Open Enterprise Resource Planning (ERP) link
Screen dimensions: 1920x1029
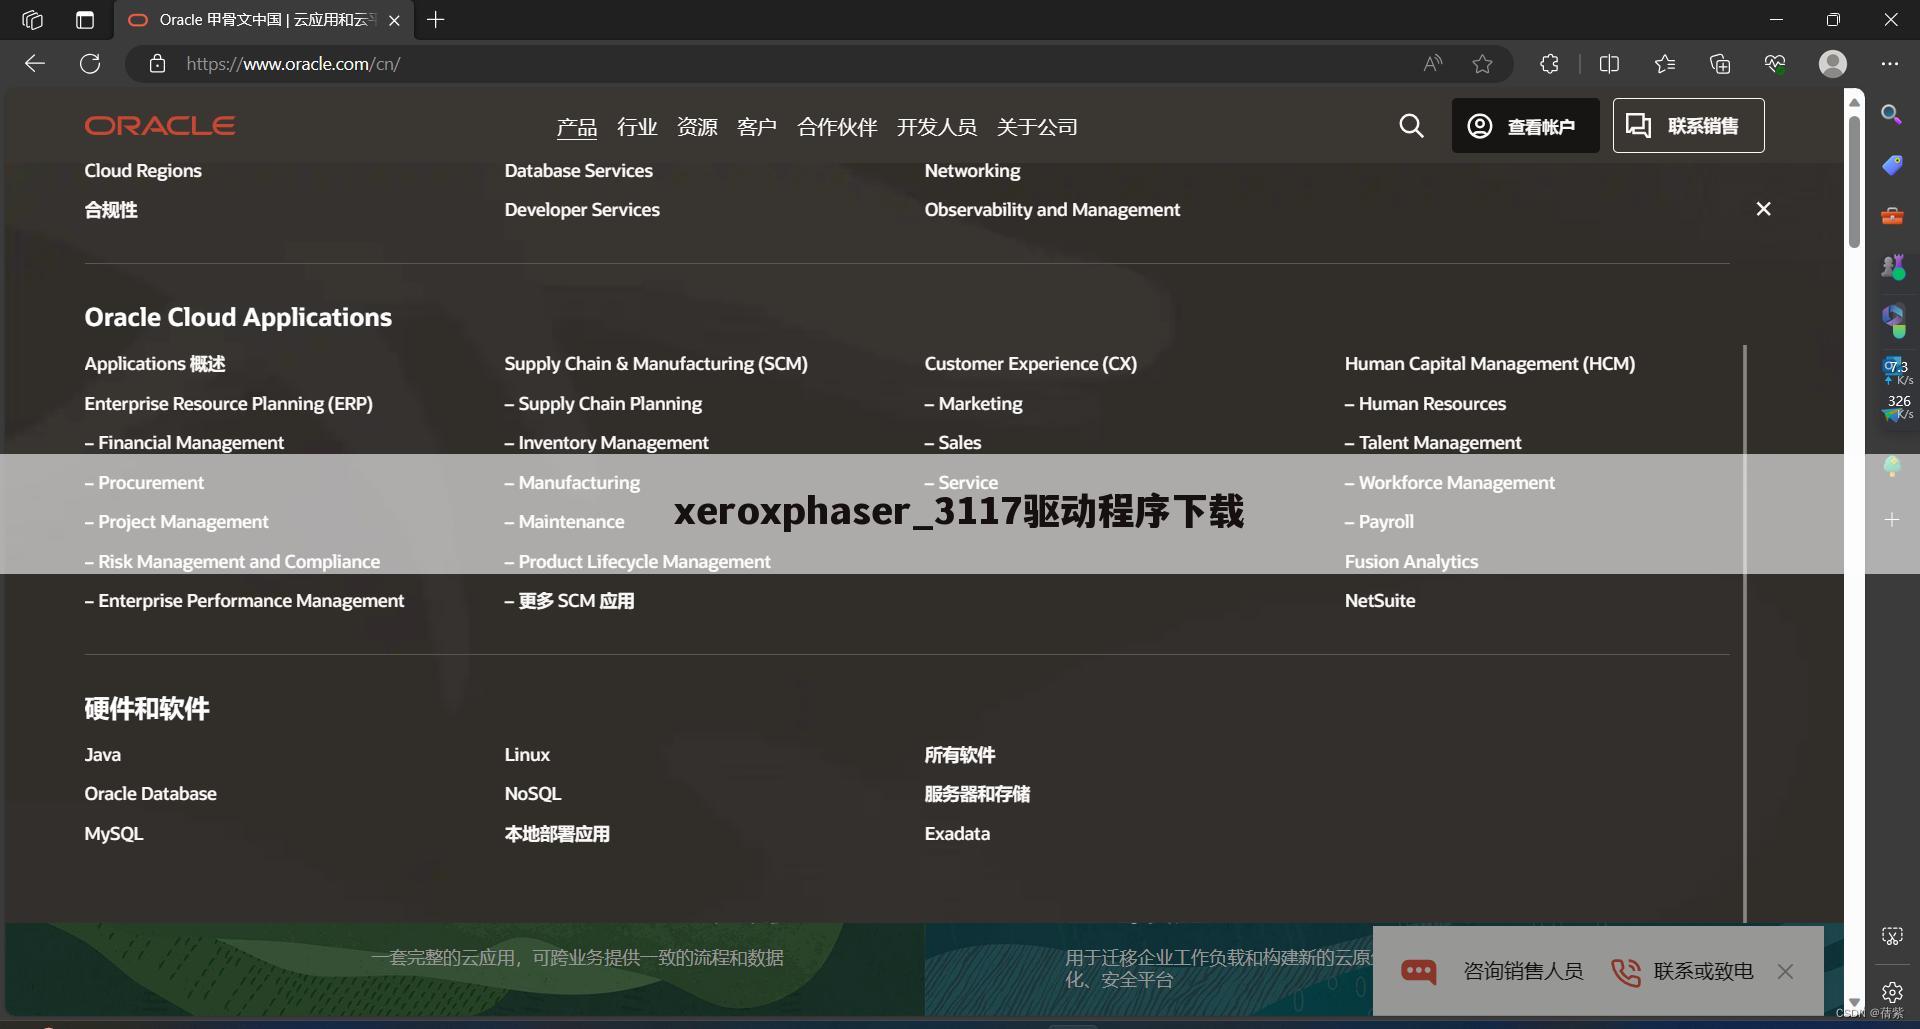tap(228, 404)
